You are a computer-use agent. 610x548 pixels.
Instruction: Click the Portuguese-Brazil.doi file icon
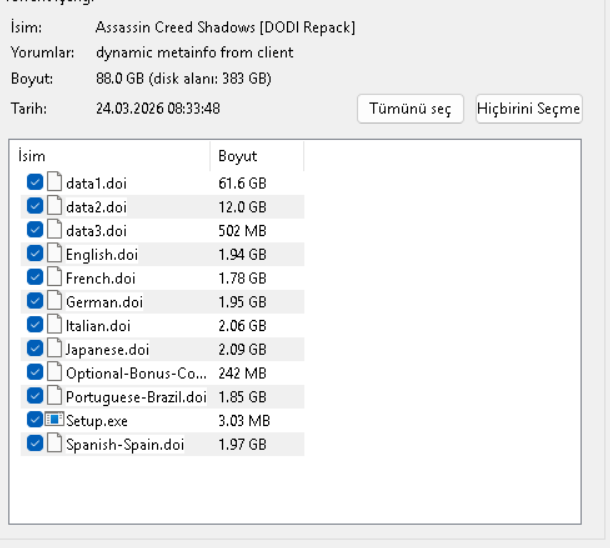(54, 395)
